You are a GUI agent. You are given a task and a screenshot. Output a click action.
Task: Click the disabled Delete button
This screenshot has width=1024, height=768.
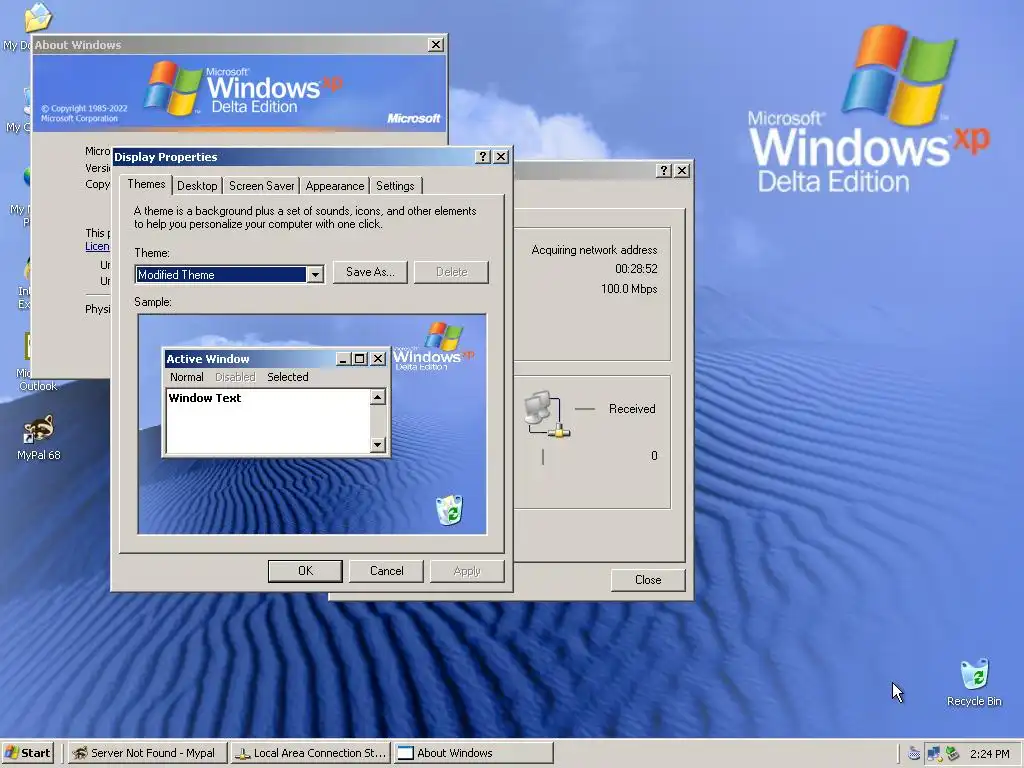pyautogui.click(x=451, y=272)
